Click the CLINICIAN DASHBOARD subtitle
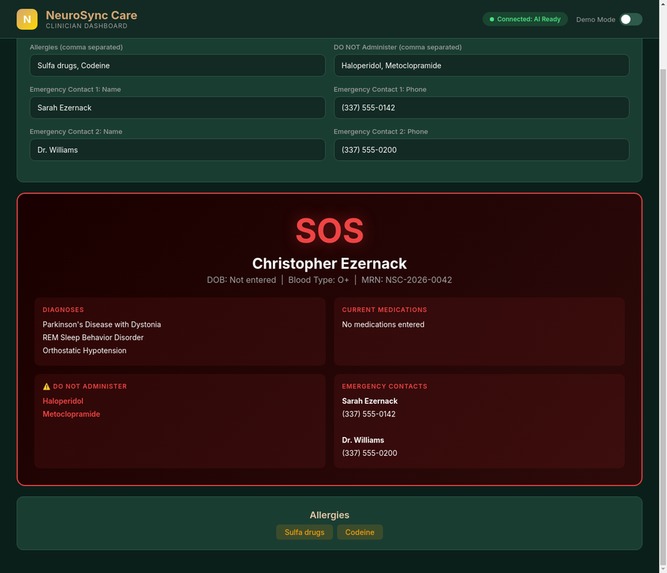The width and height of the screenshot is (667, 573). coord(86,26)
